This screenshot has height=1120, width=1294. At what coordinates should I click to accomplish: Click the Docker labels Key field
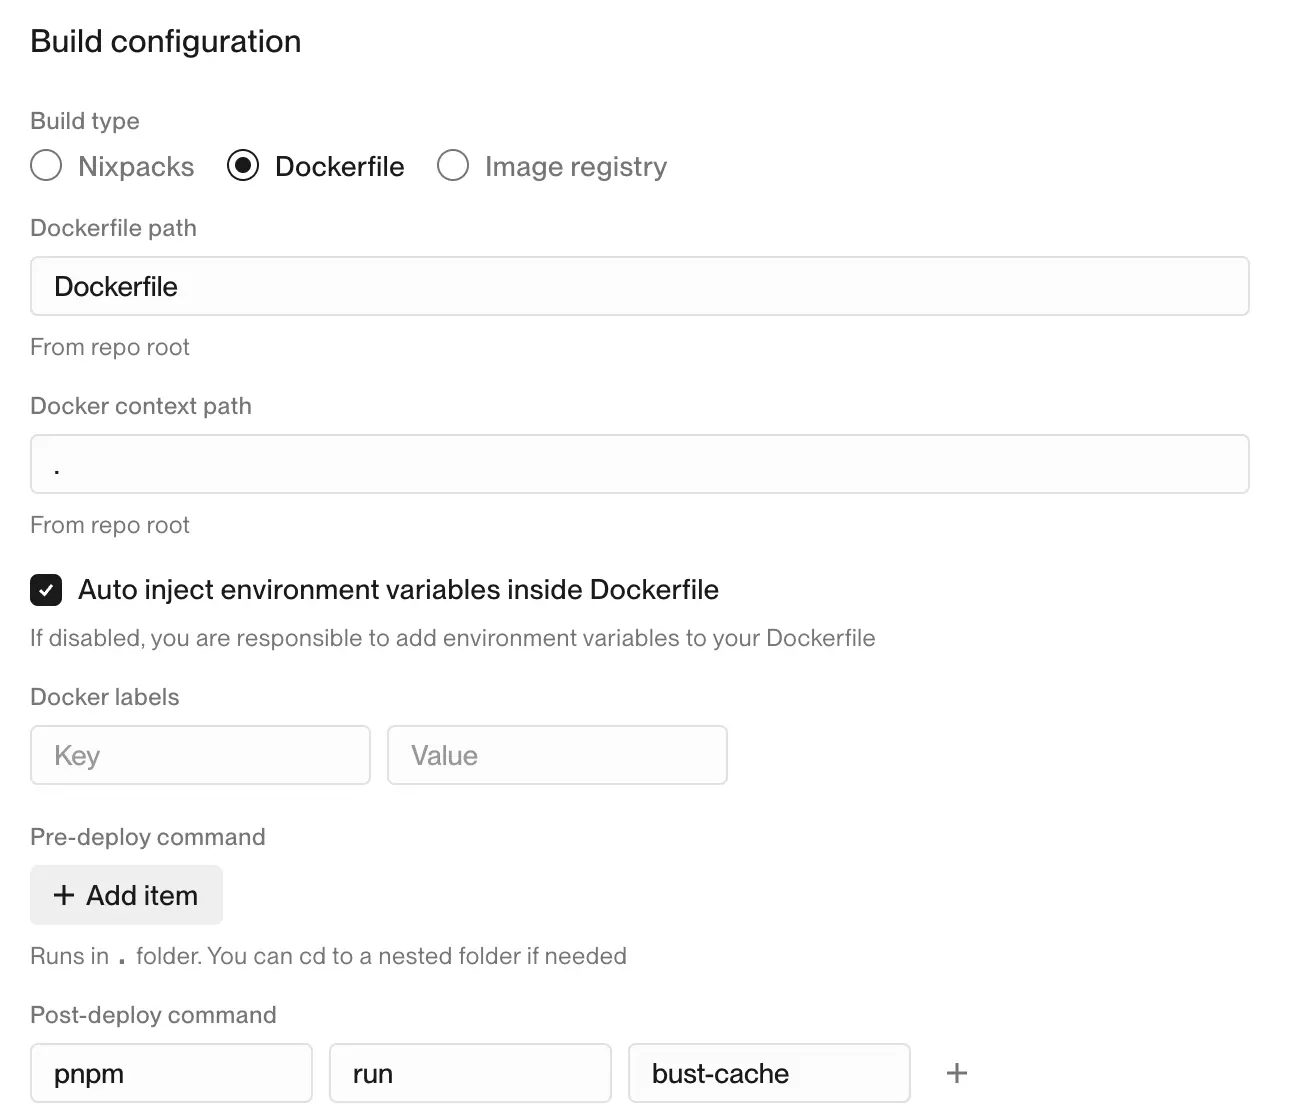pos(200,755)
